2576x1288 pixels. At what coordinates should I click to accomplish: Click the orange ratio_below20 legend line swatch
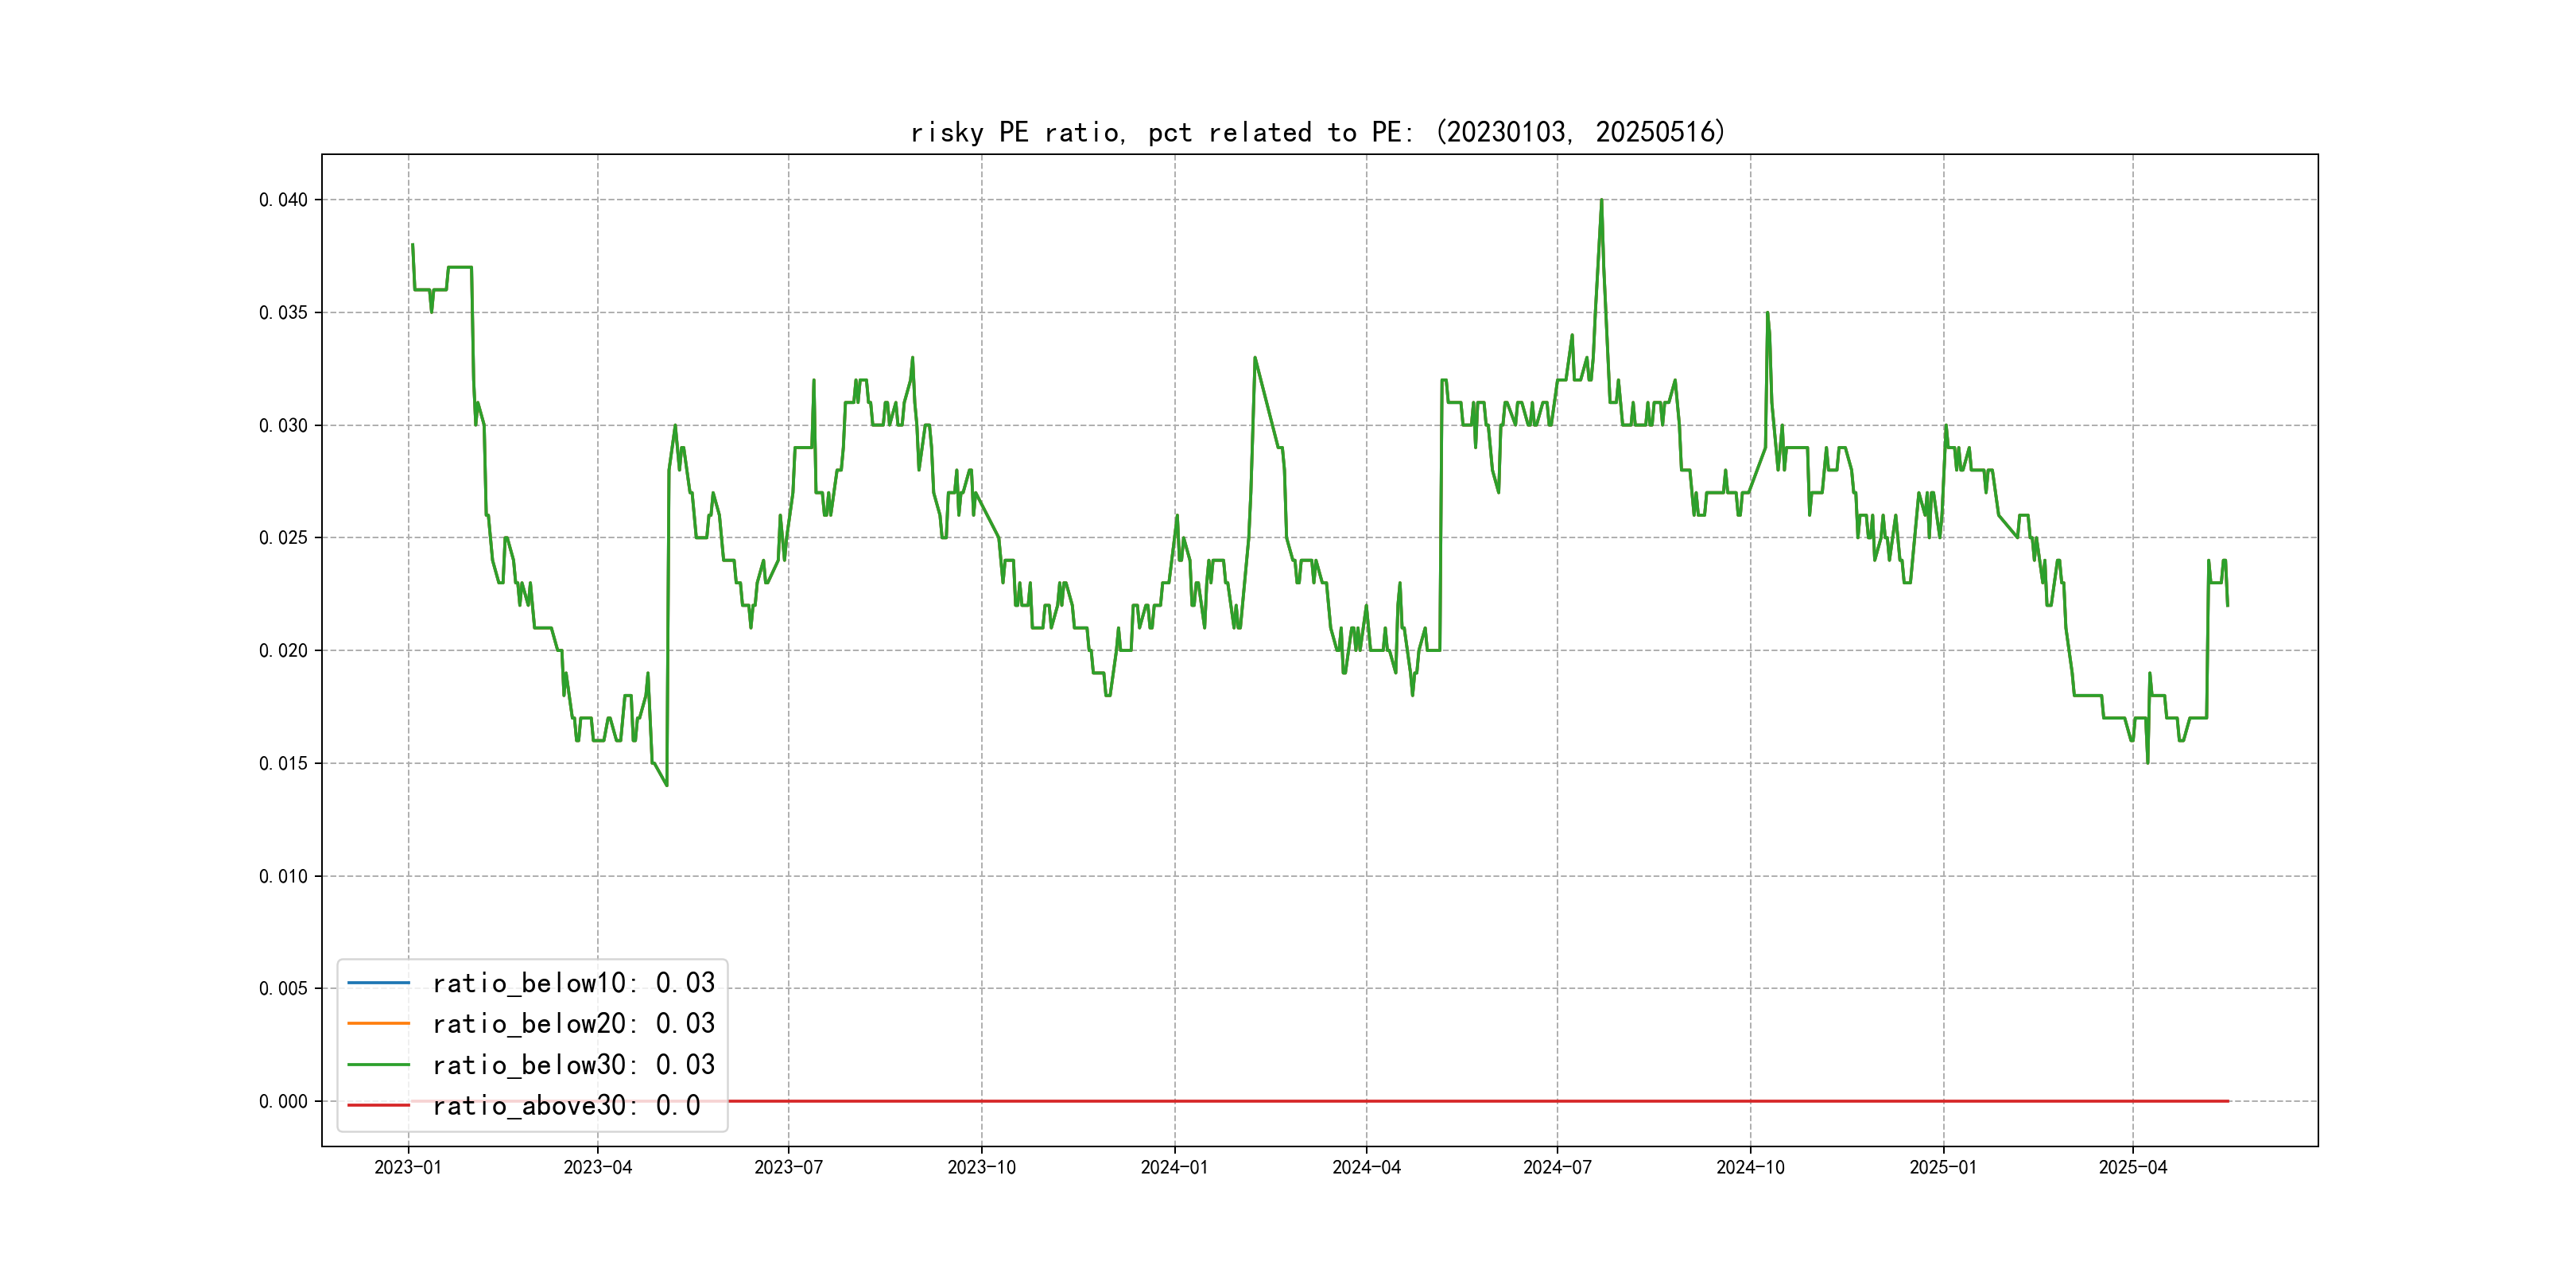pyautogui.click(x=378, y=1024)
